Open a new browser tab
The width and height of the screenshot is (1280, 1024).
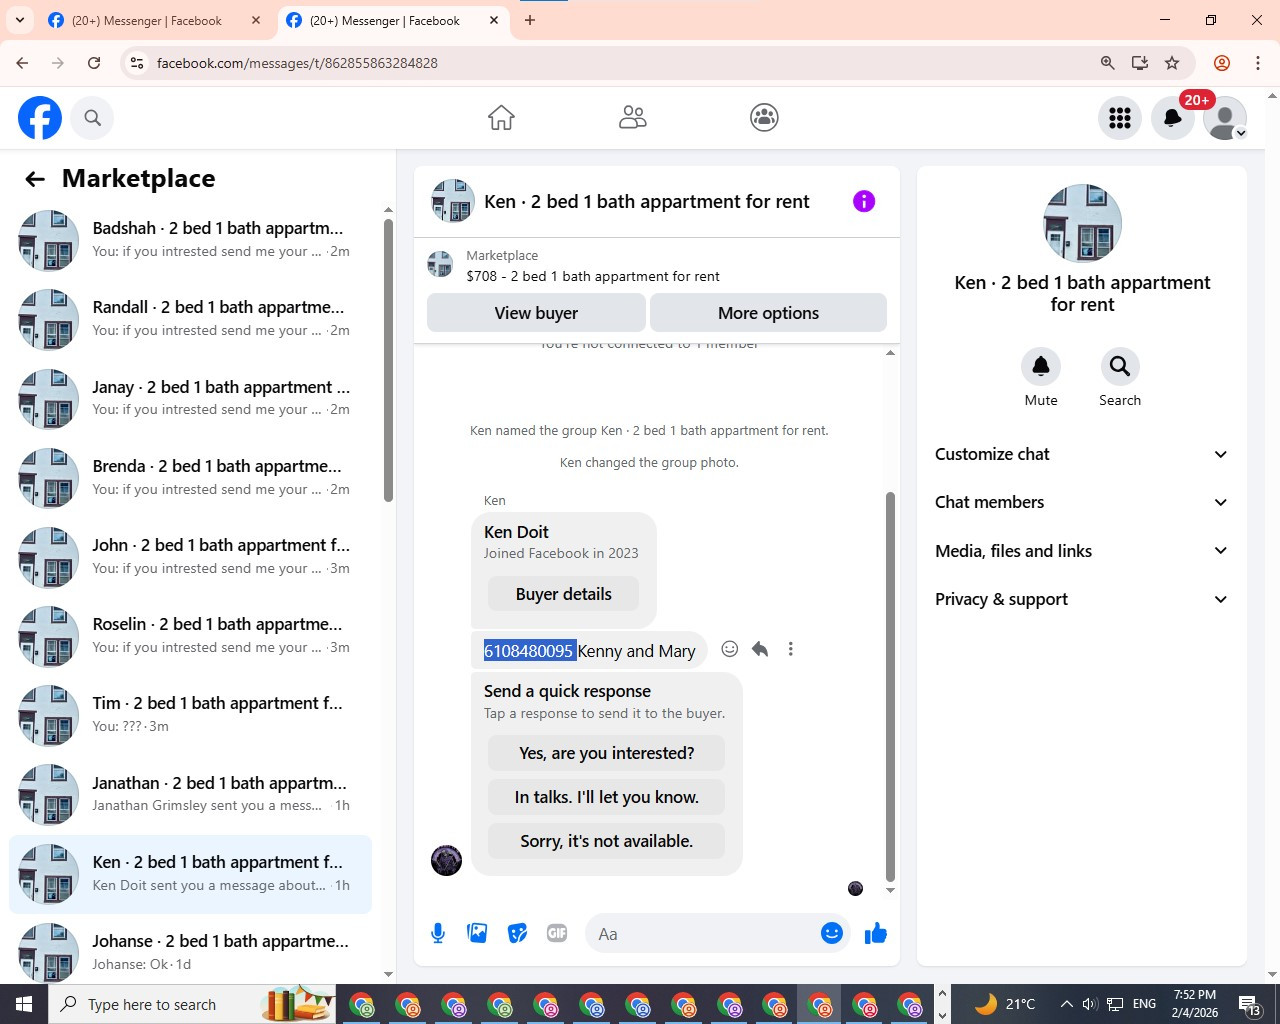pyautogui.click(x=530, y=20)
